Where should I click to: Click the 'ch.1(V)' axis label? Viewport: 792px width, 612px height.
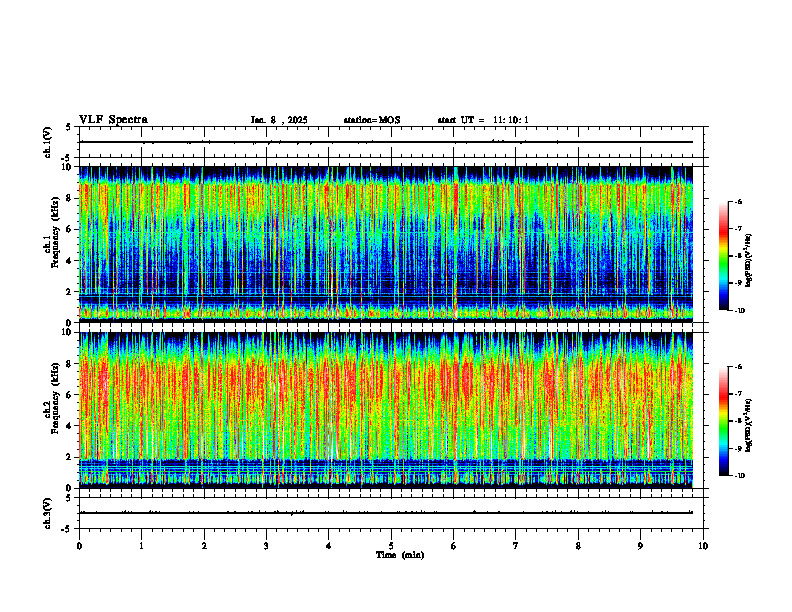pos(47,142)
